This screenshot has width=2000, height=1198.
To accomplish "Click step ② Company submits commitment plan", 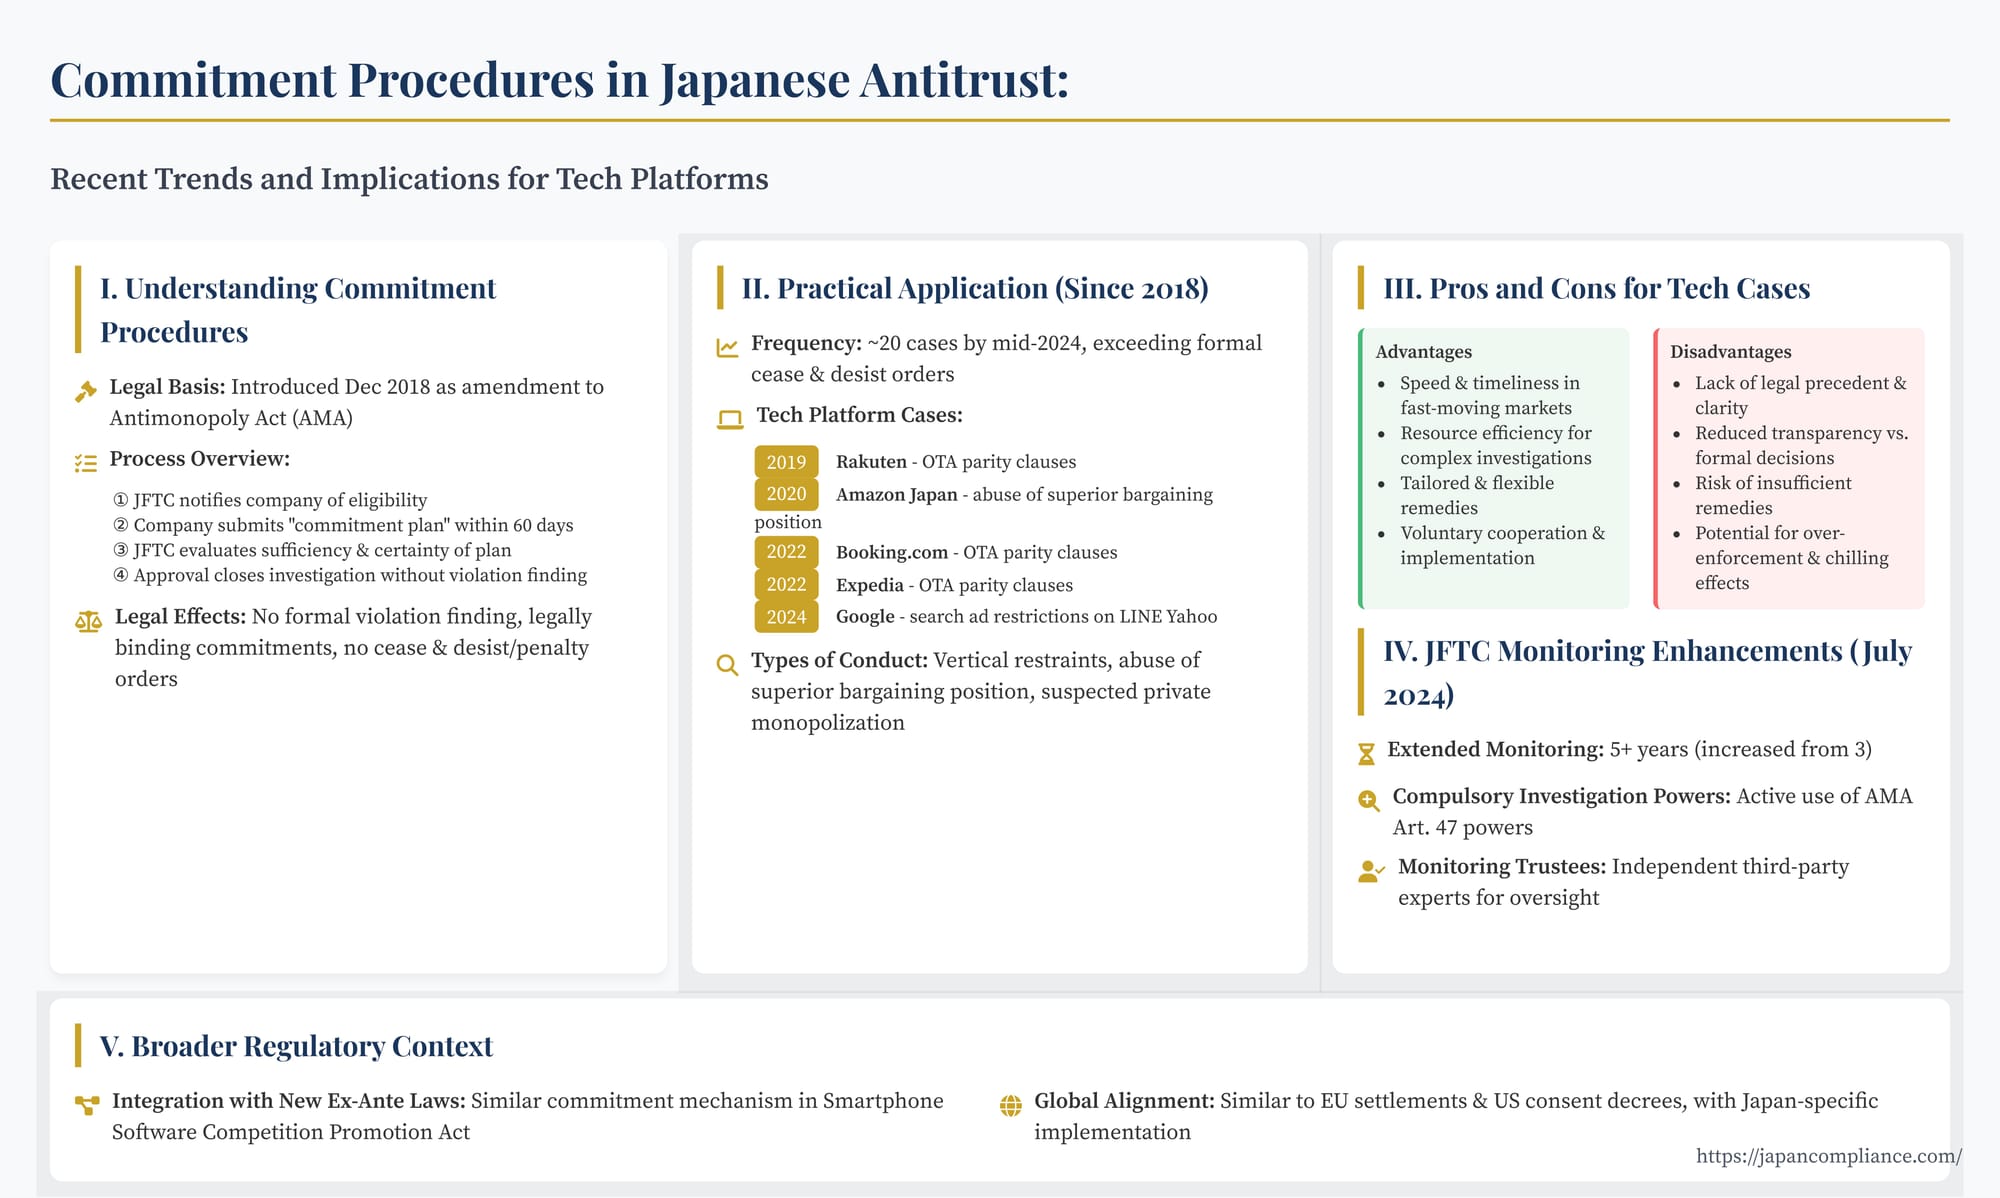I will (x=343, y=525).
